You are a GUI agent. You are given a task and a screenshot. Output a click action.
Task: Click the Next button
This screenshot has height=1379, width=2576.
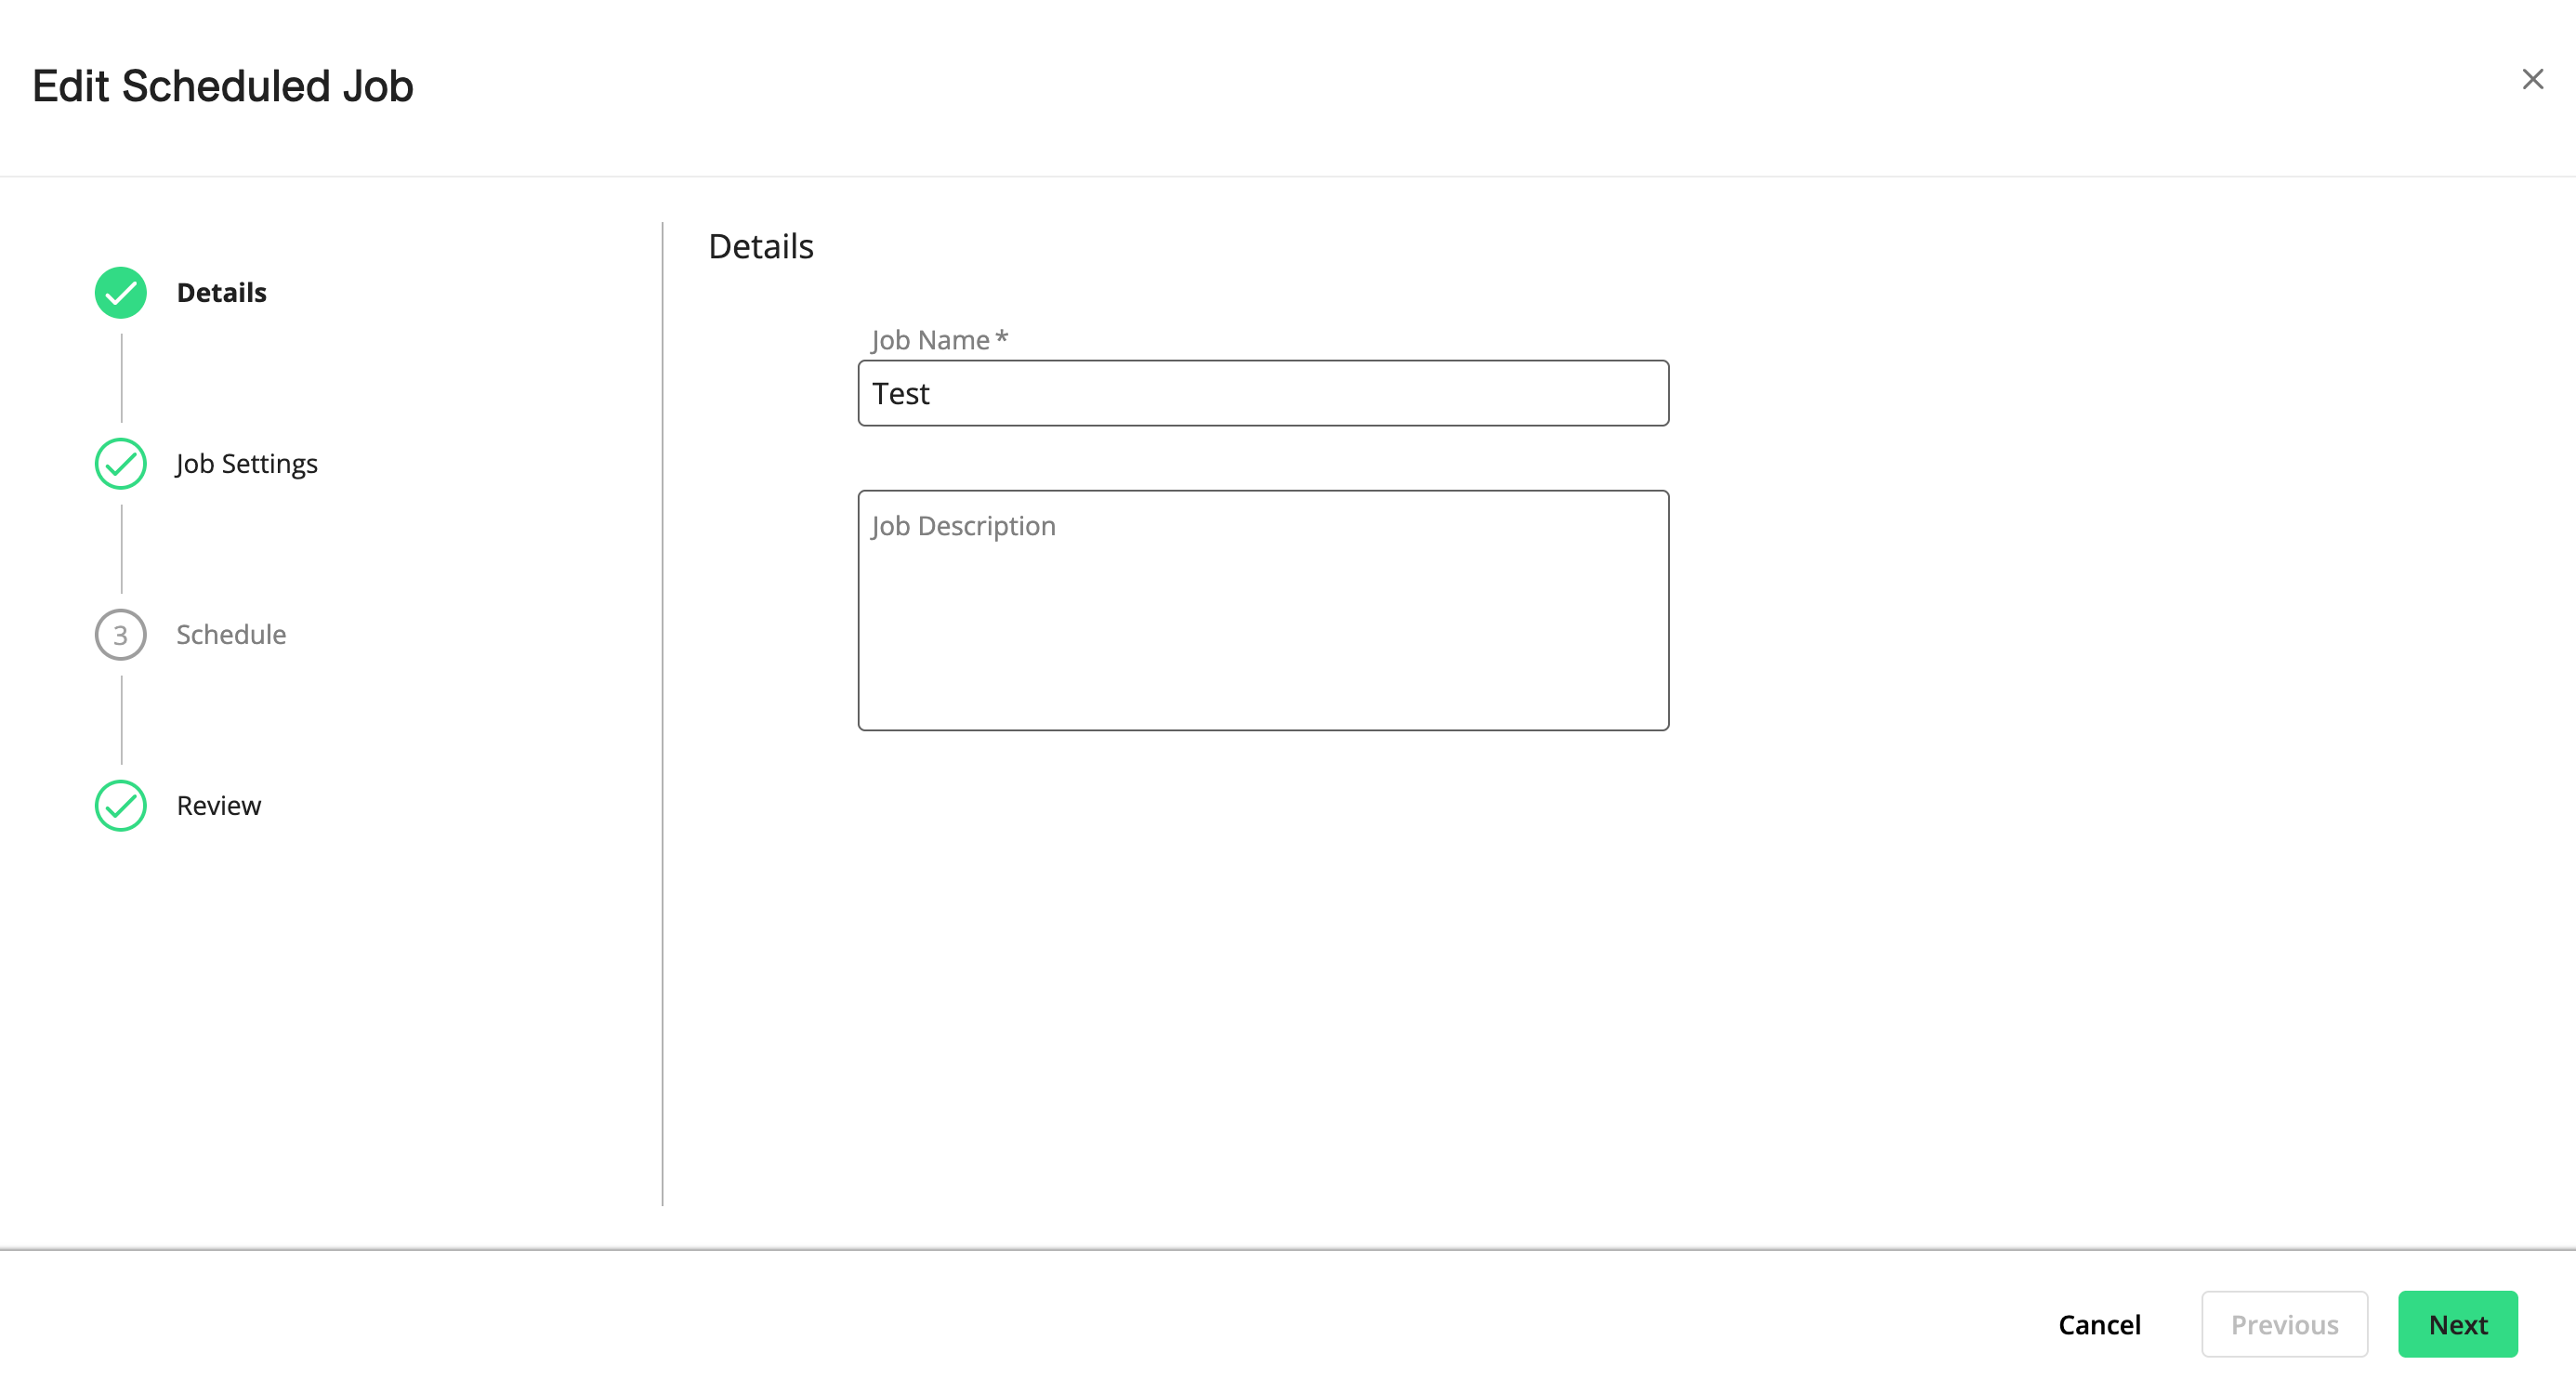point(2457,1324)
